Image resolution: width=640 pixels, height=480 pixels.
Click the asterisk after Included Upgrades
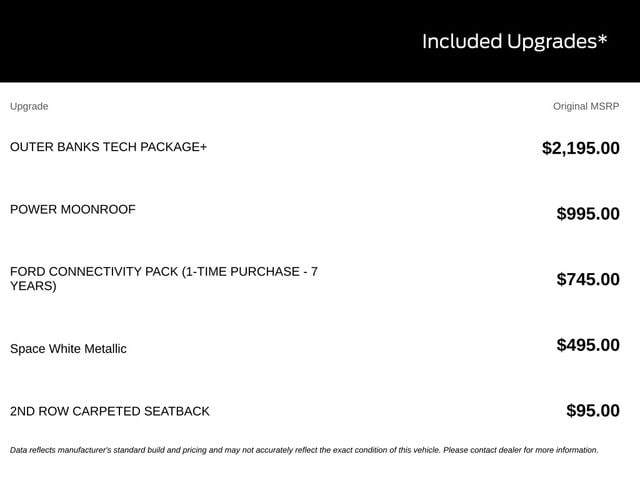pos(602,39)
